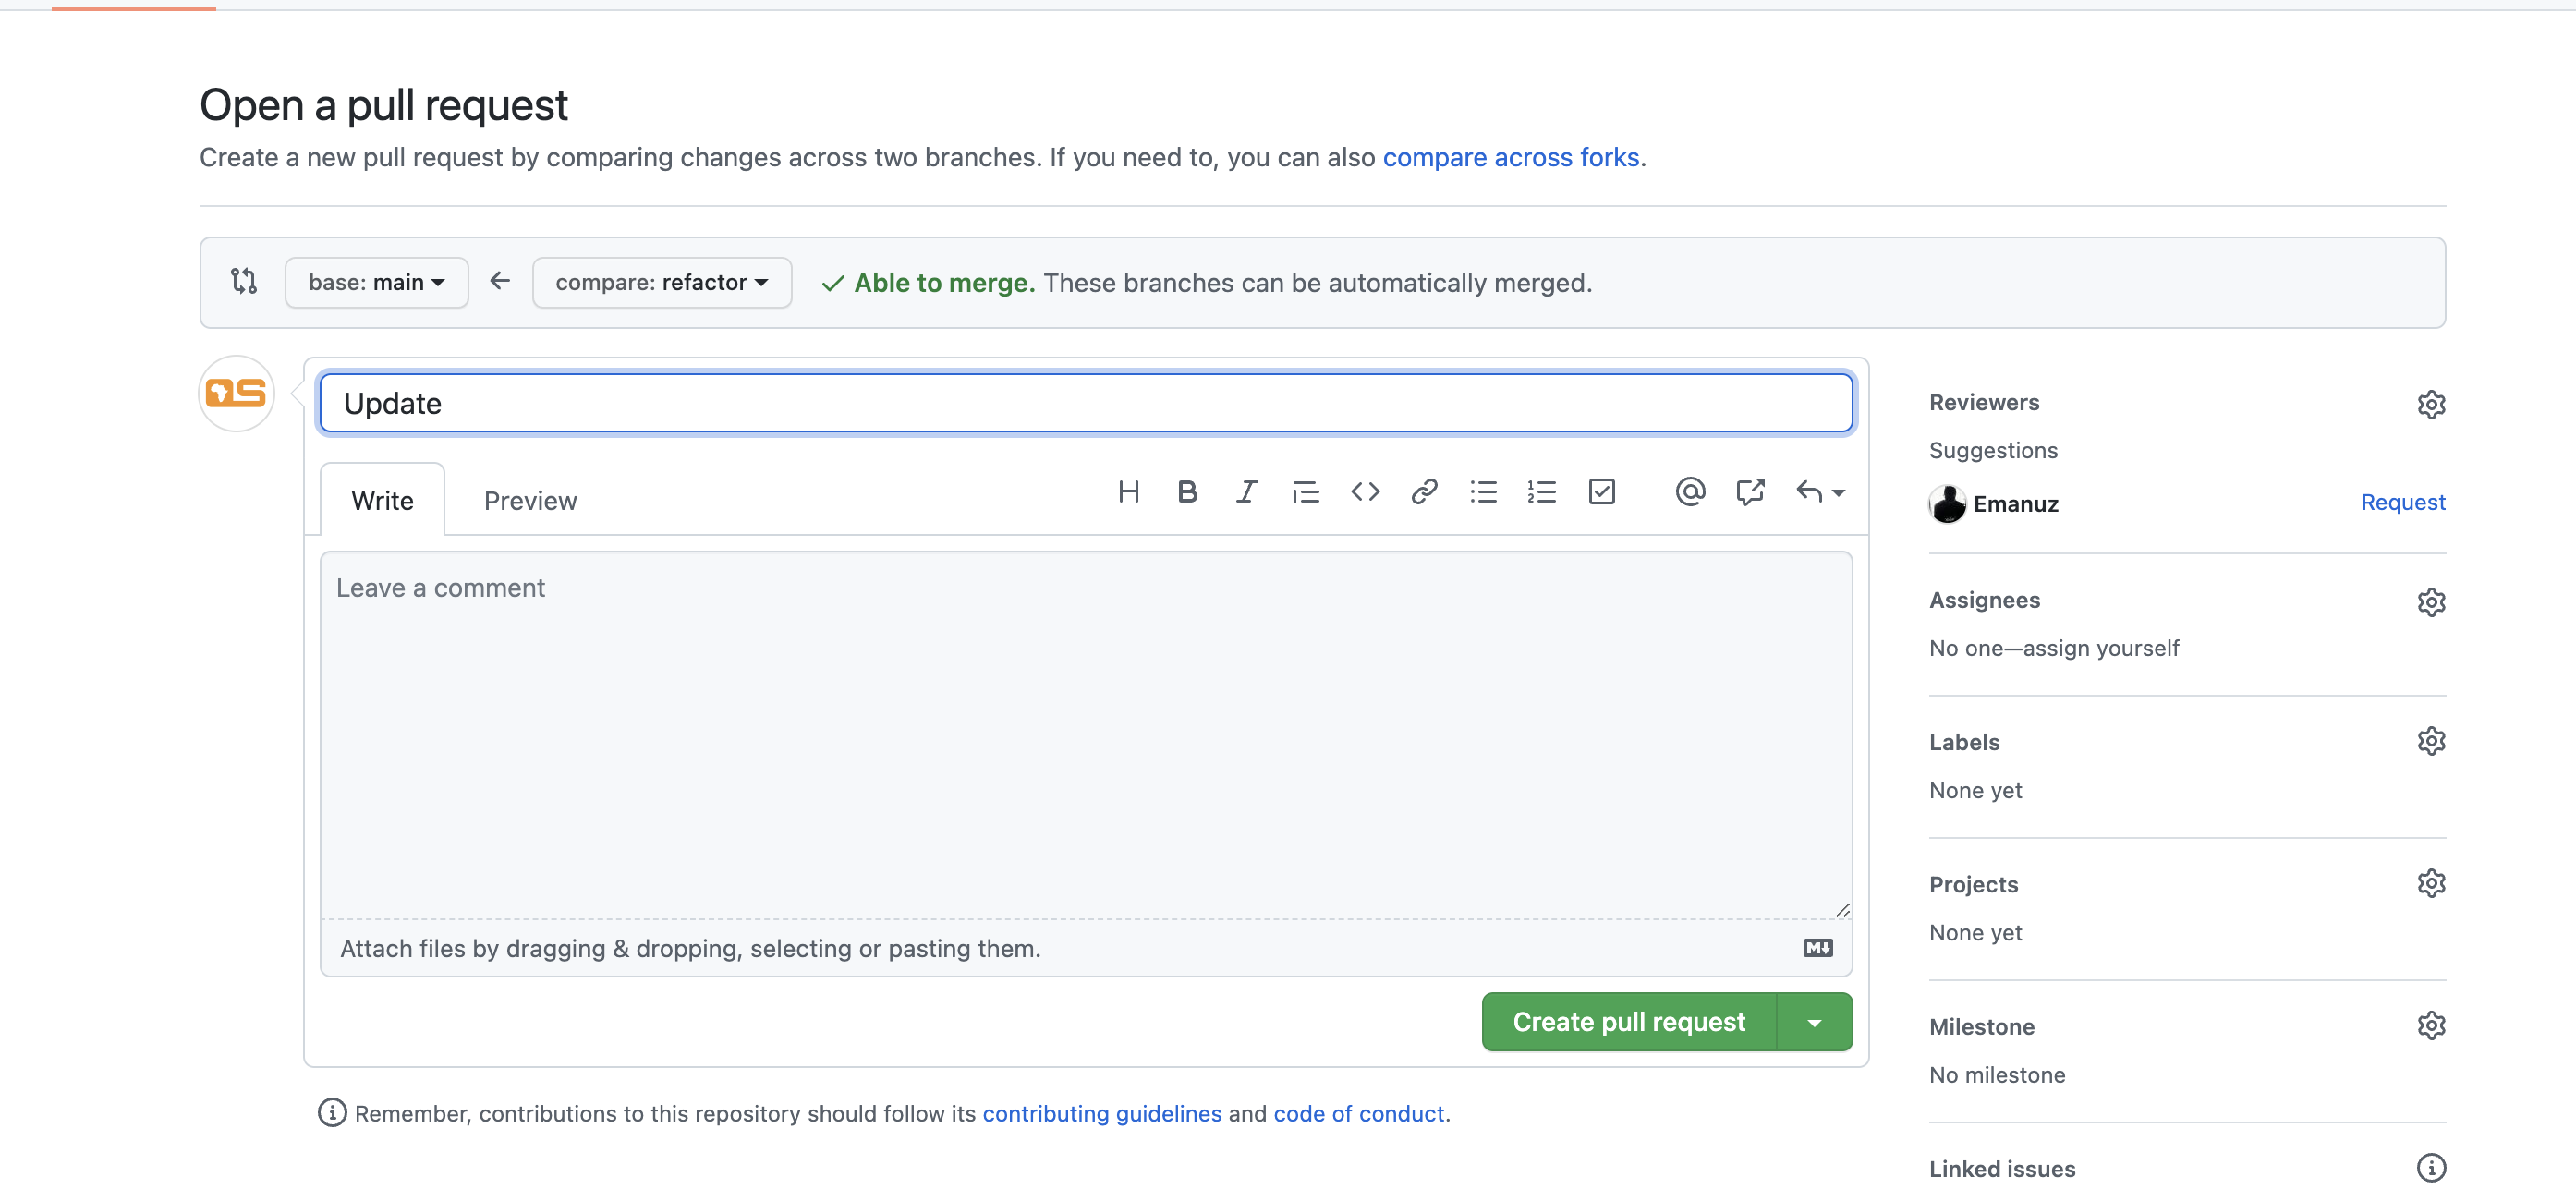Screen dimensions: 2576x1201
Task: Switch to the Write tab
Action: pyautogui.click(x=383, y=500)
